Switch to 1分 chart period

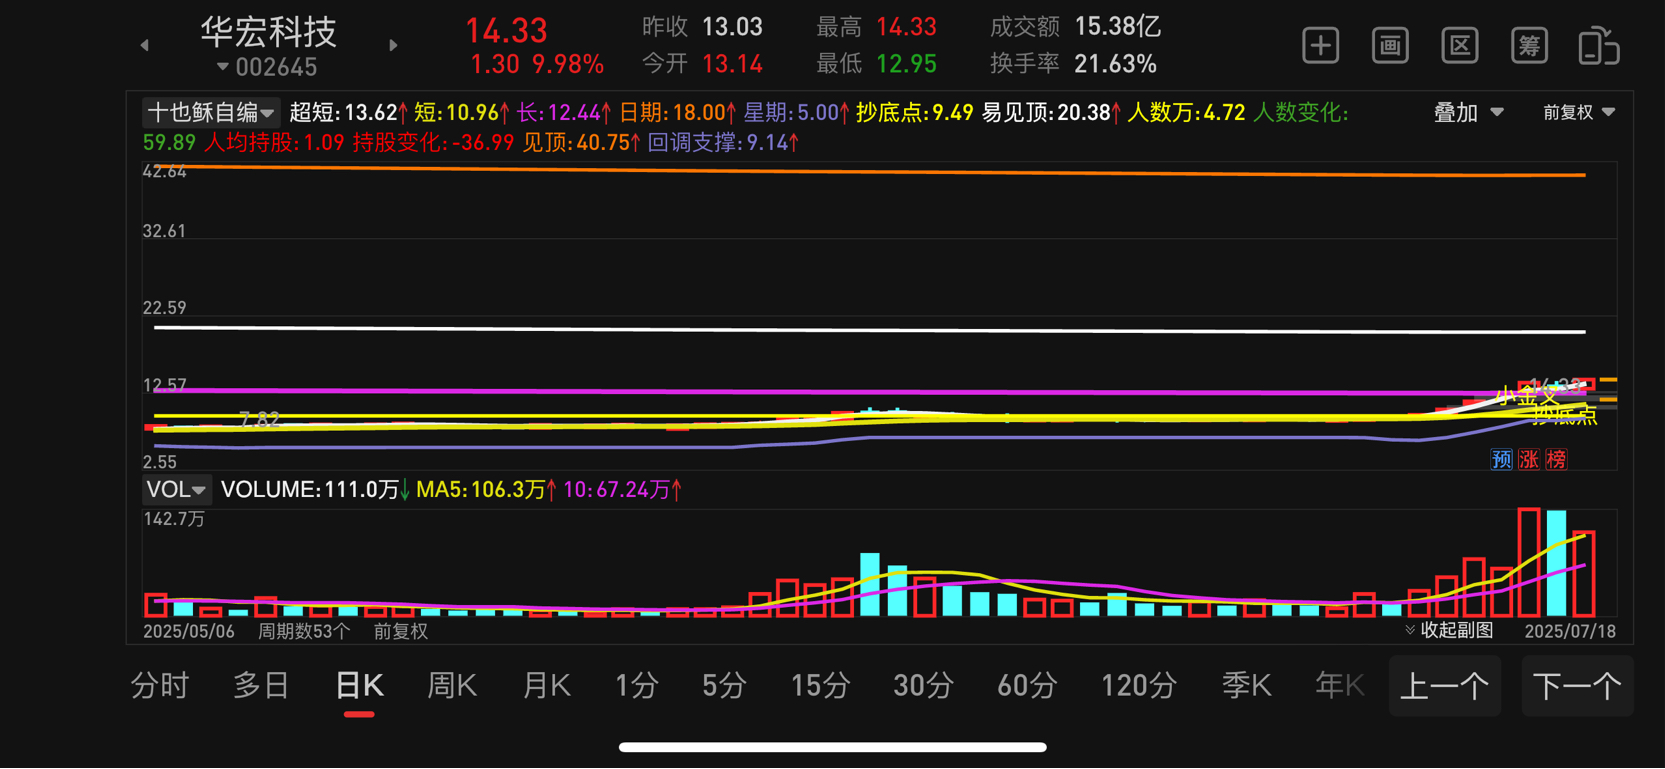point(636,686)
